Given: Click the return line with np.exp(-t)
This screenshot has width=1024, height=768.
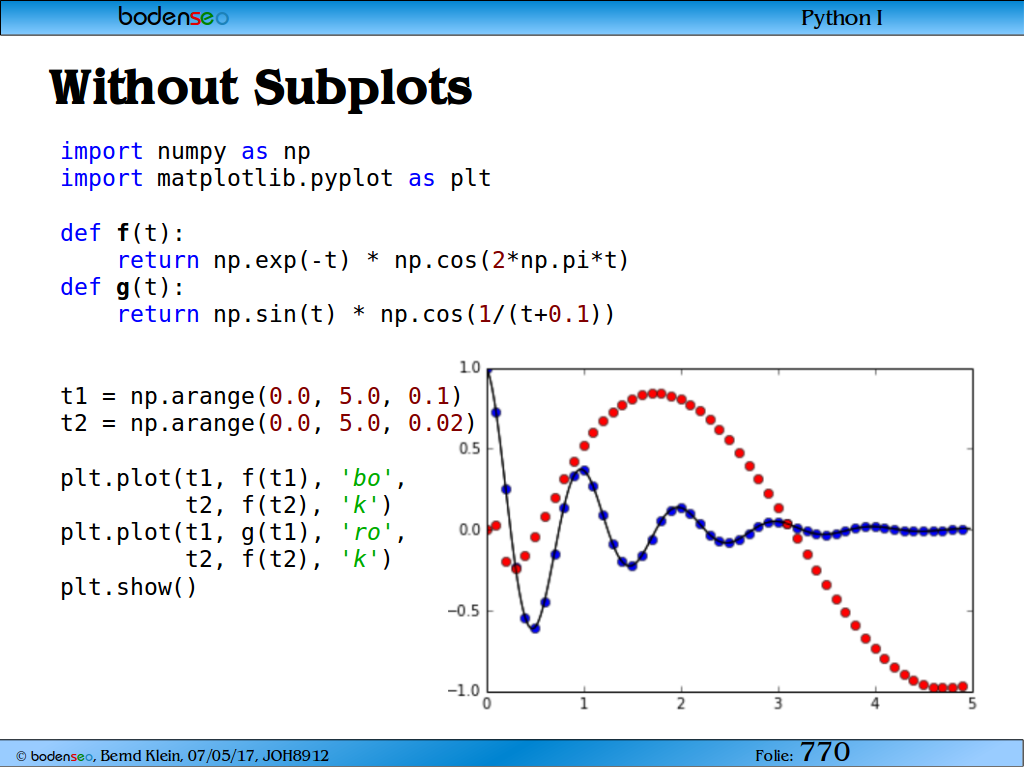Looking at the screenshot, I should (x=373, y=261).
